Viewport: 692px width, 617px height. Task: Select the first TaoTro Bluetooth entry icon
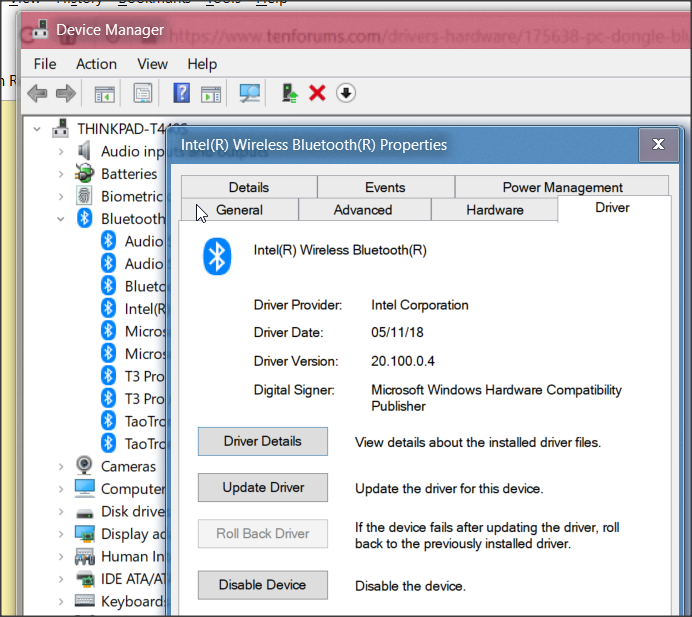(109, 421)
